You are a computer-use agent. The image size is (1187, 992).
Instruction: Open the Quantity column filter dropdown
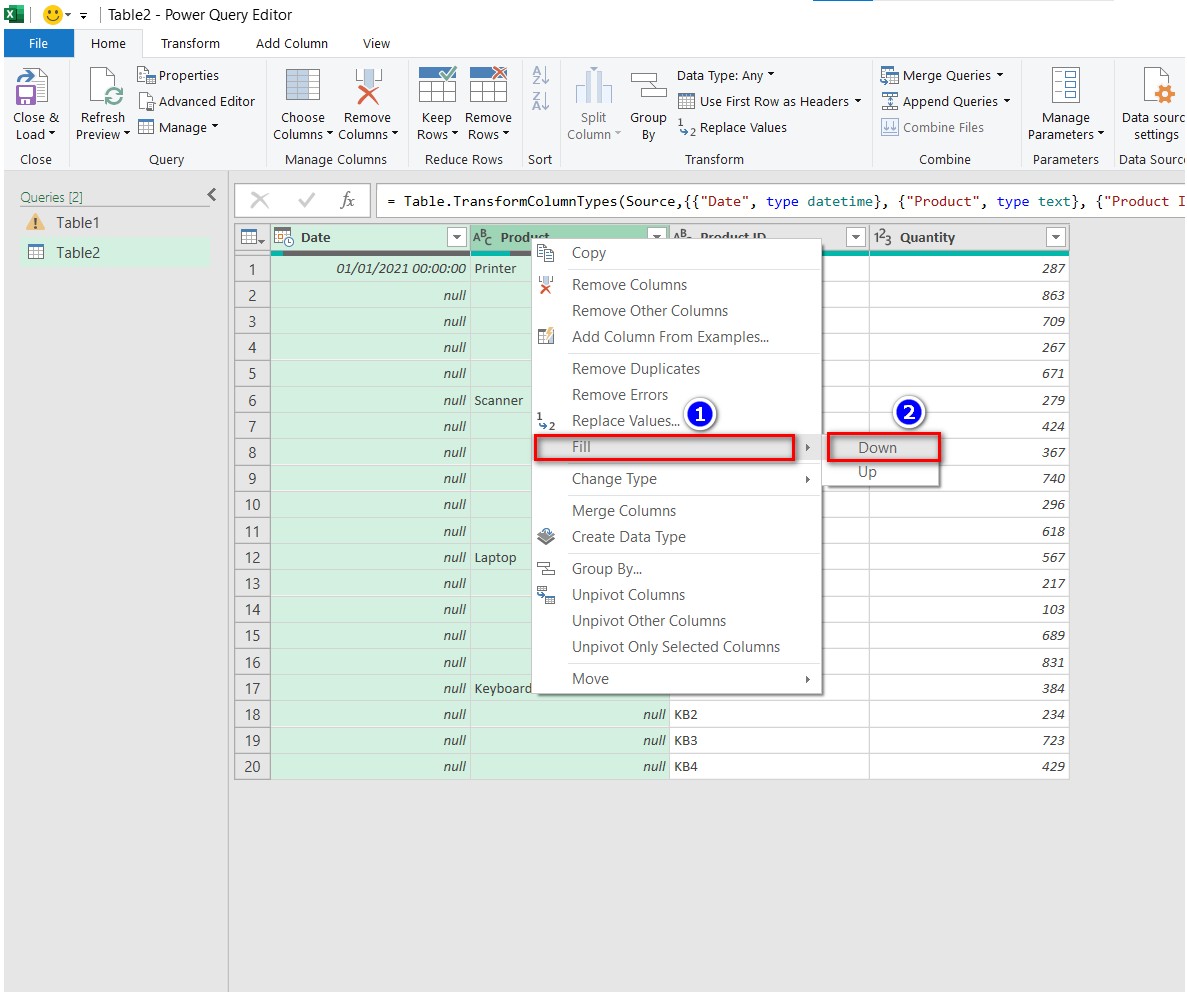[1056, 238]
